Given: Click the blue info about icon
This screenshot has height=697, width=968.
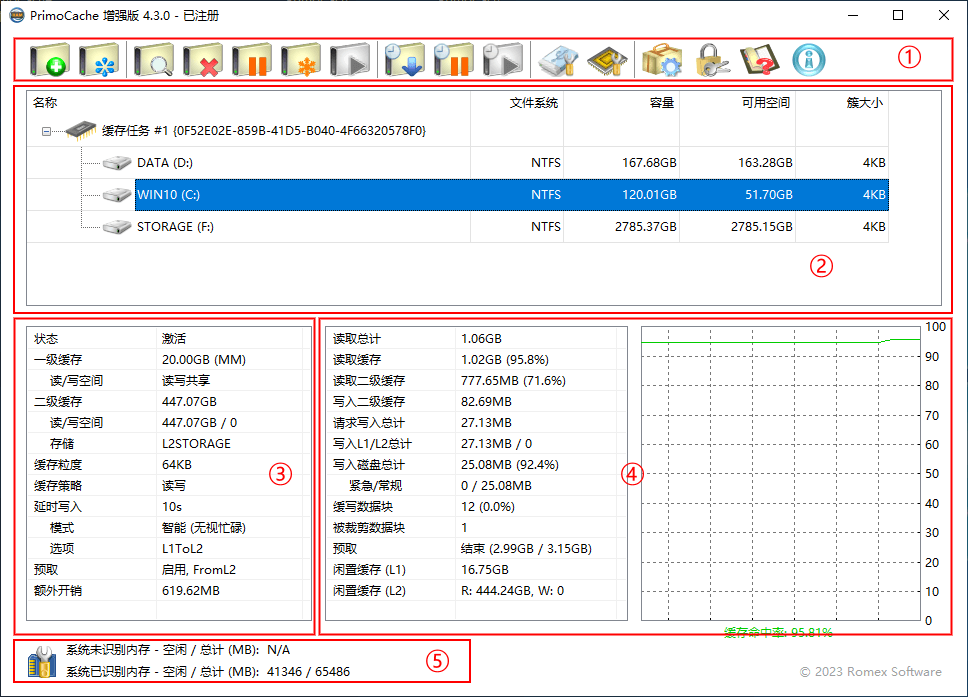Looking at the screenshot, I should (809, 60).
